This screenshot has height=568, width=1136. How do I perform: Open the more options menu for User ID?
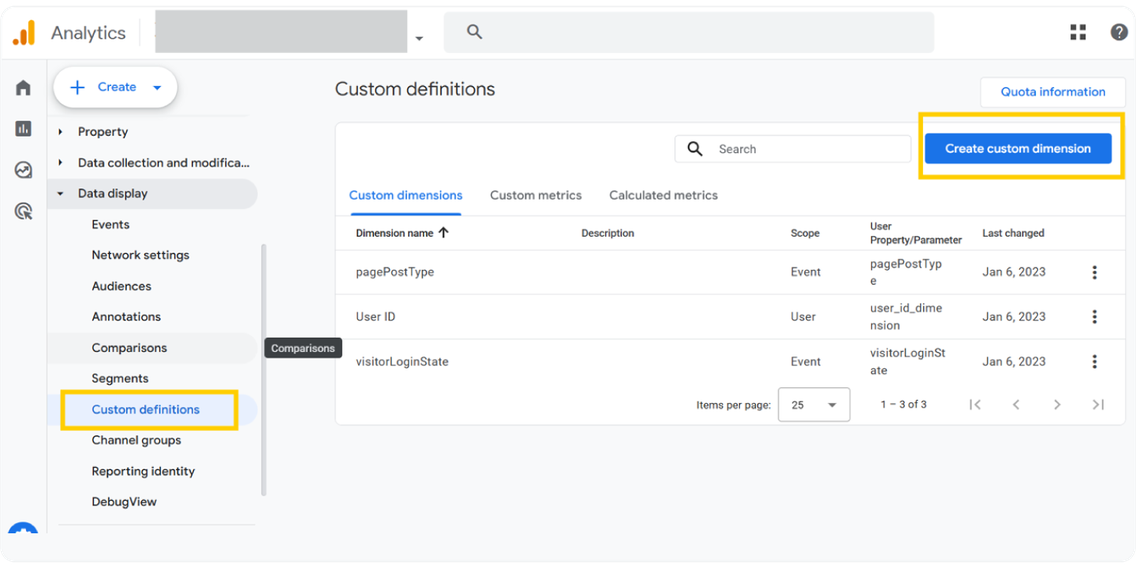tap(1095, 317)
